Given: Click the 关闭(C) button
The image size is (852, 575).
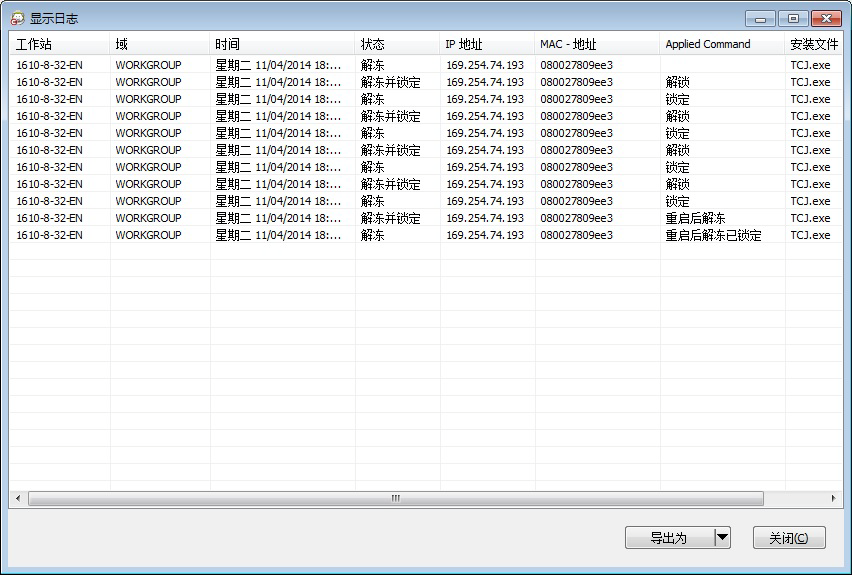Looking at the screenshot, I should pos(789,538).
